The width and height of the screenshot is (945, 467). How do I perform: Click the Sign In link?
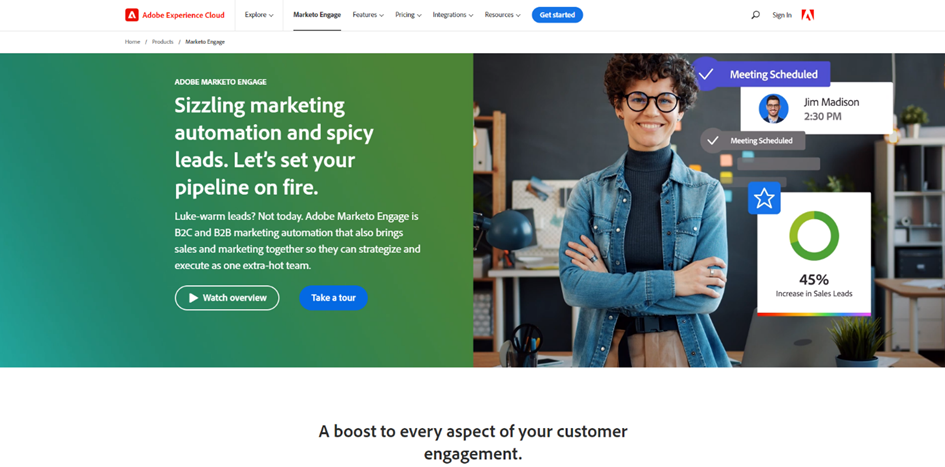click(x=782, y=15)
